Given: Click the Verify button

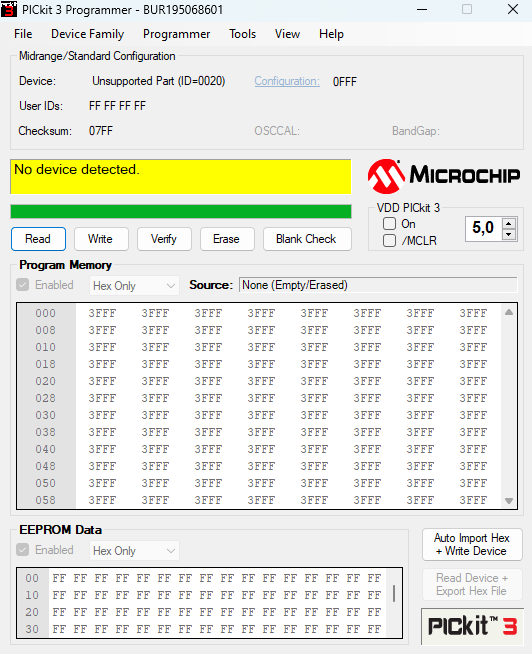Looking at the screenshot, I should coord(164,239).
